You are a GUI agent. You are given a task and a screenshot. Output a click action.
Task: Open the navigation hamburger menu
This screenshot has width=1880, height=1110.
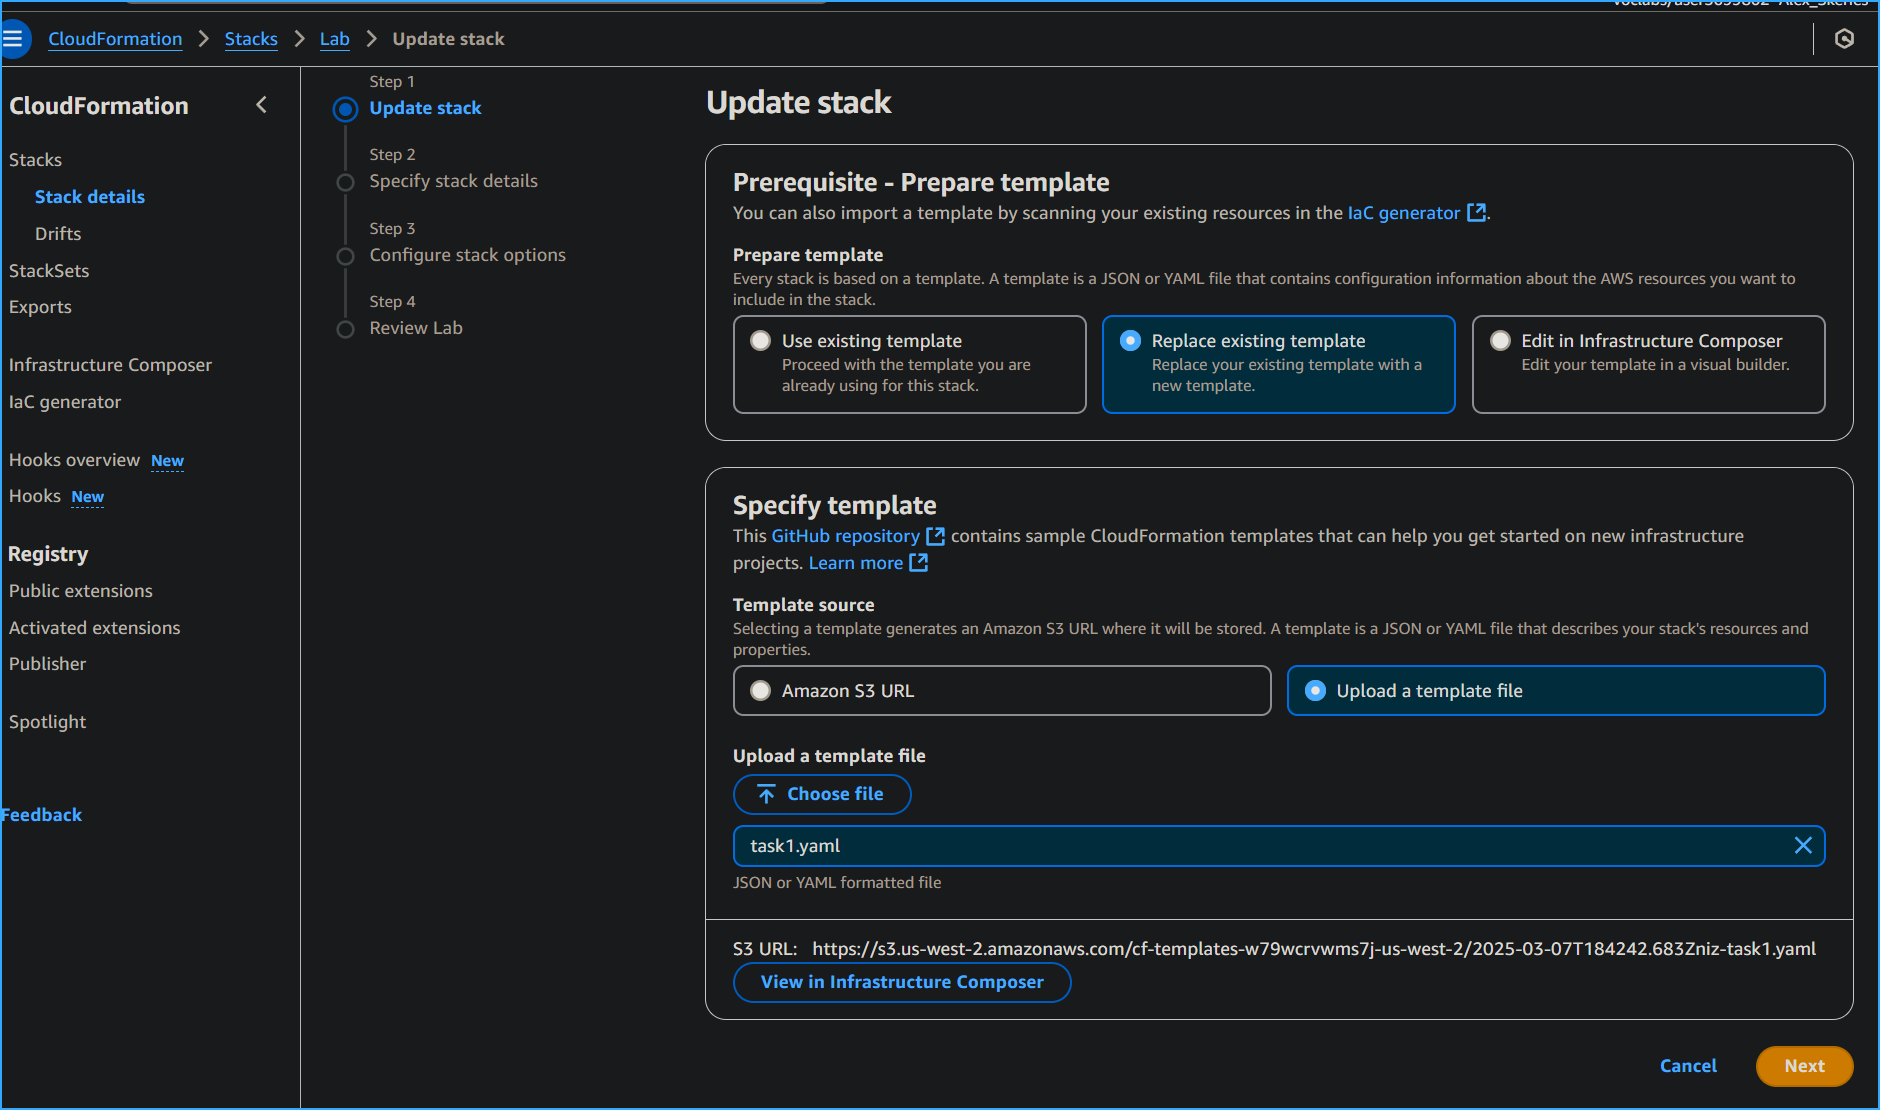coord(14,38)
